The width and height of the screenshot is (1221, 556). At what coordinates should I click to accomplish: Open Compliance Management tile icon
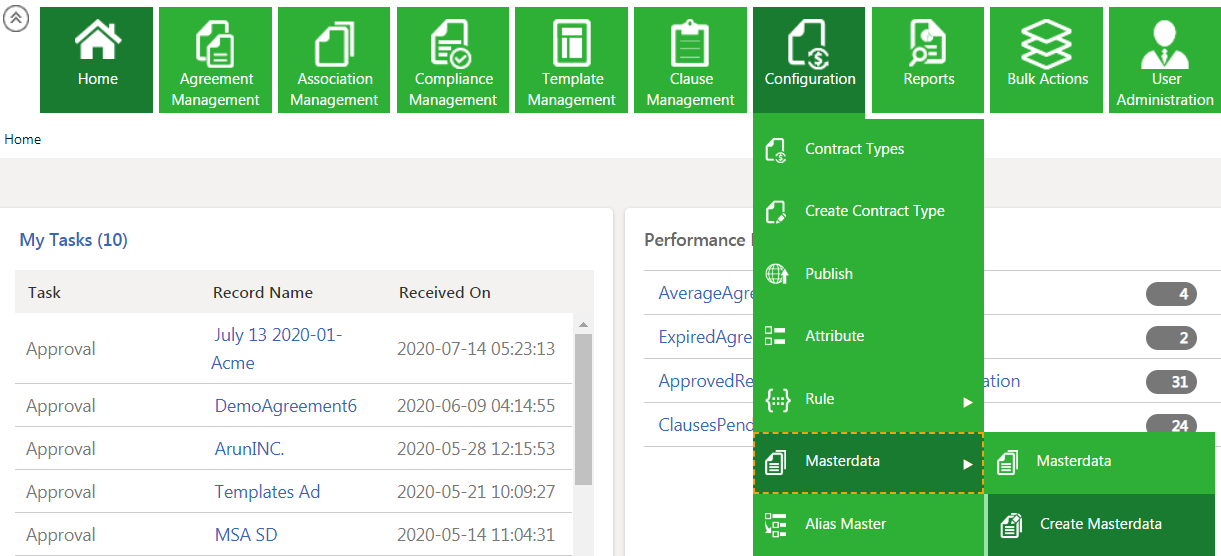453,44
